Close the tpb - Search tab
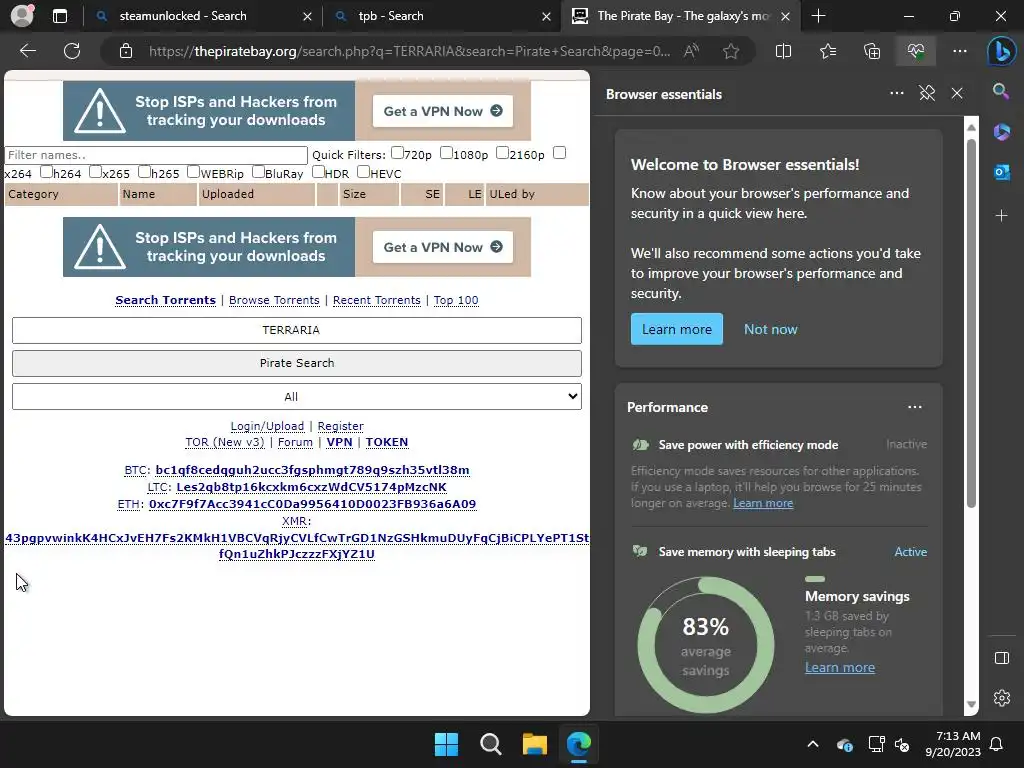The image size is (1024, 768). click(x=546, y=16)
